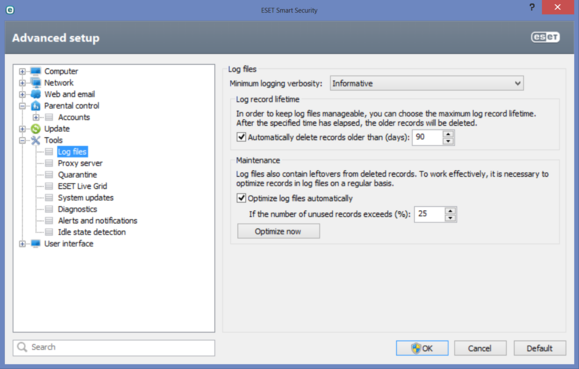
Task: Increase unused records percent up arrow
Action: pos(450,211)
